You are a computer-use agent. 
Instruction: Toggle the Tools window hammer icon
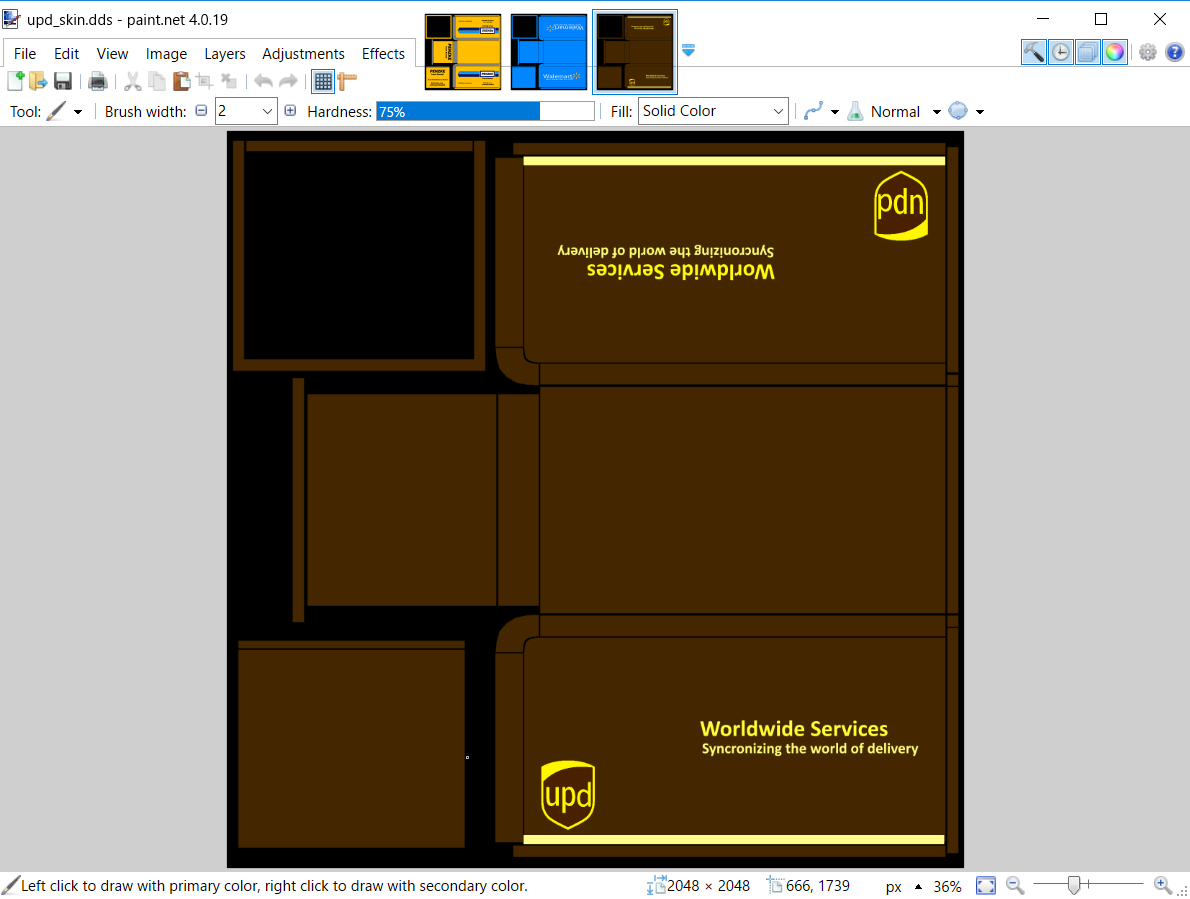coord(1034,52)
